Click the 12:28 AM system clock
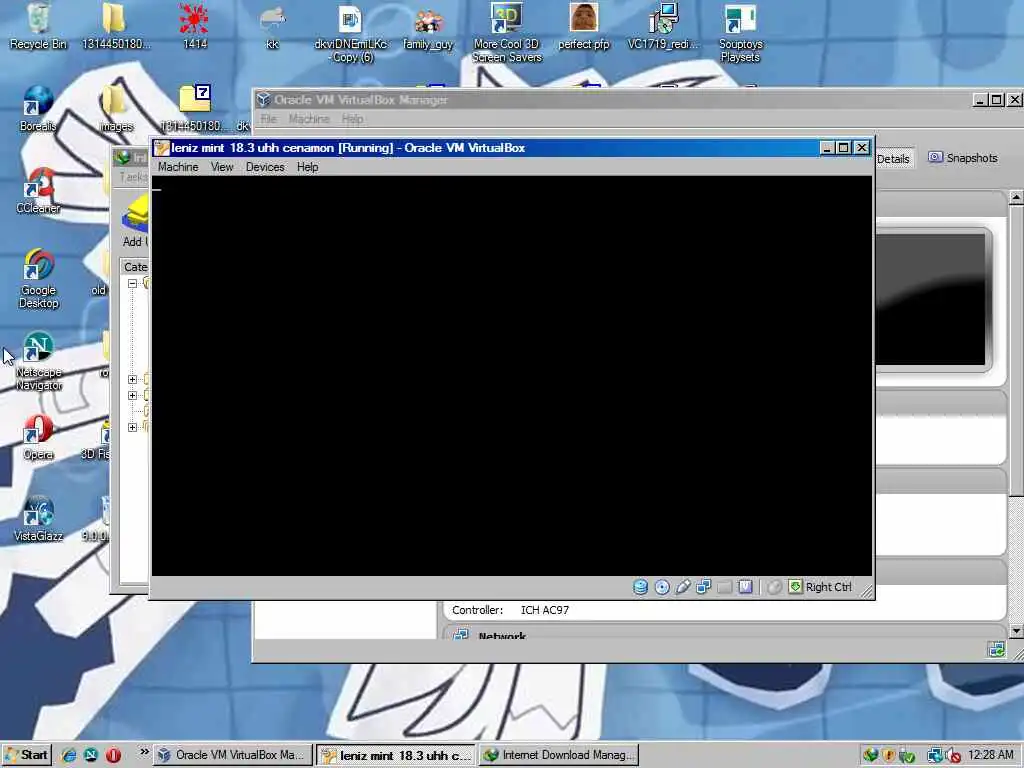 coord(991,755)
